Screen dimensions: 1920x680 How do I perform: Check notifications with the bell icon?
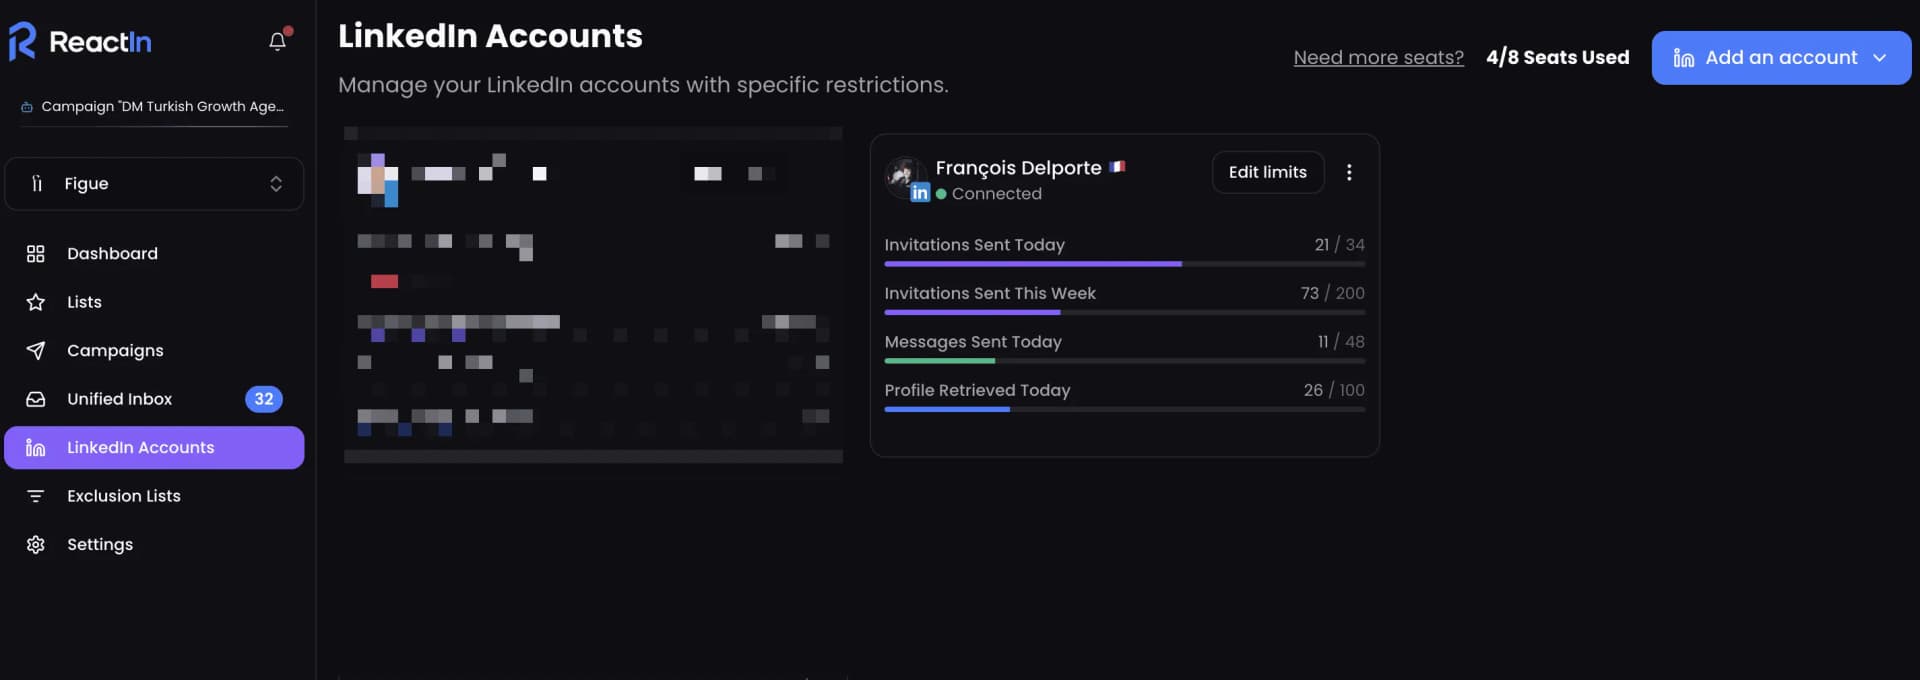277,40
